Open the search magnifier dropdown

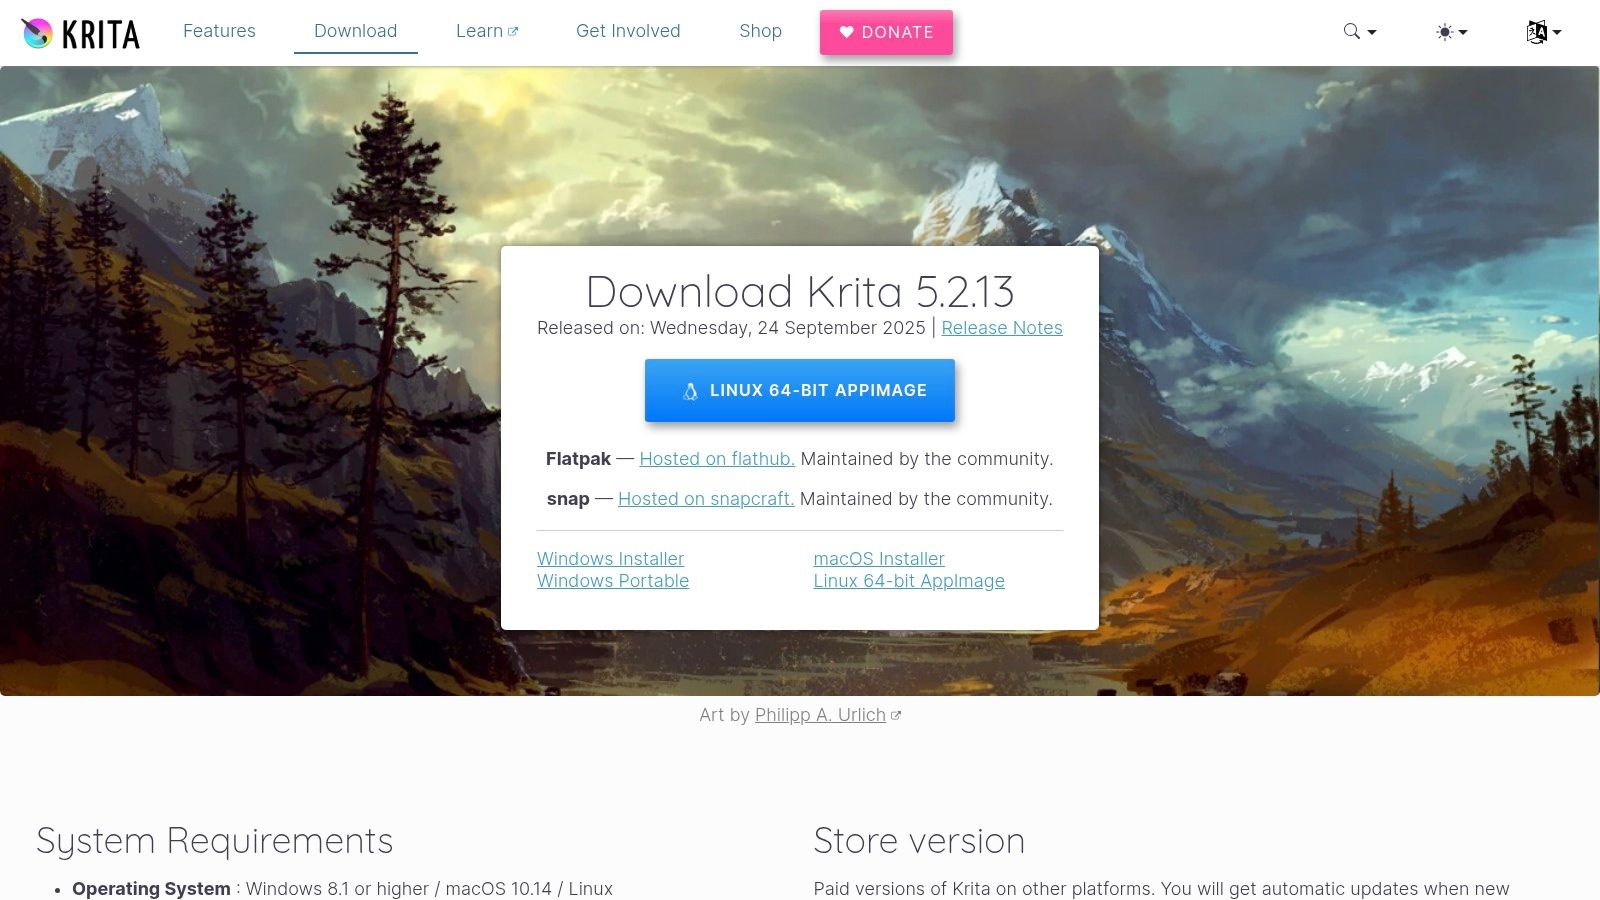1360,32
